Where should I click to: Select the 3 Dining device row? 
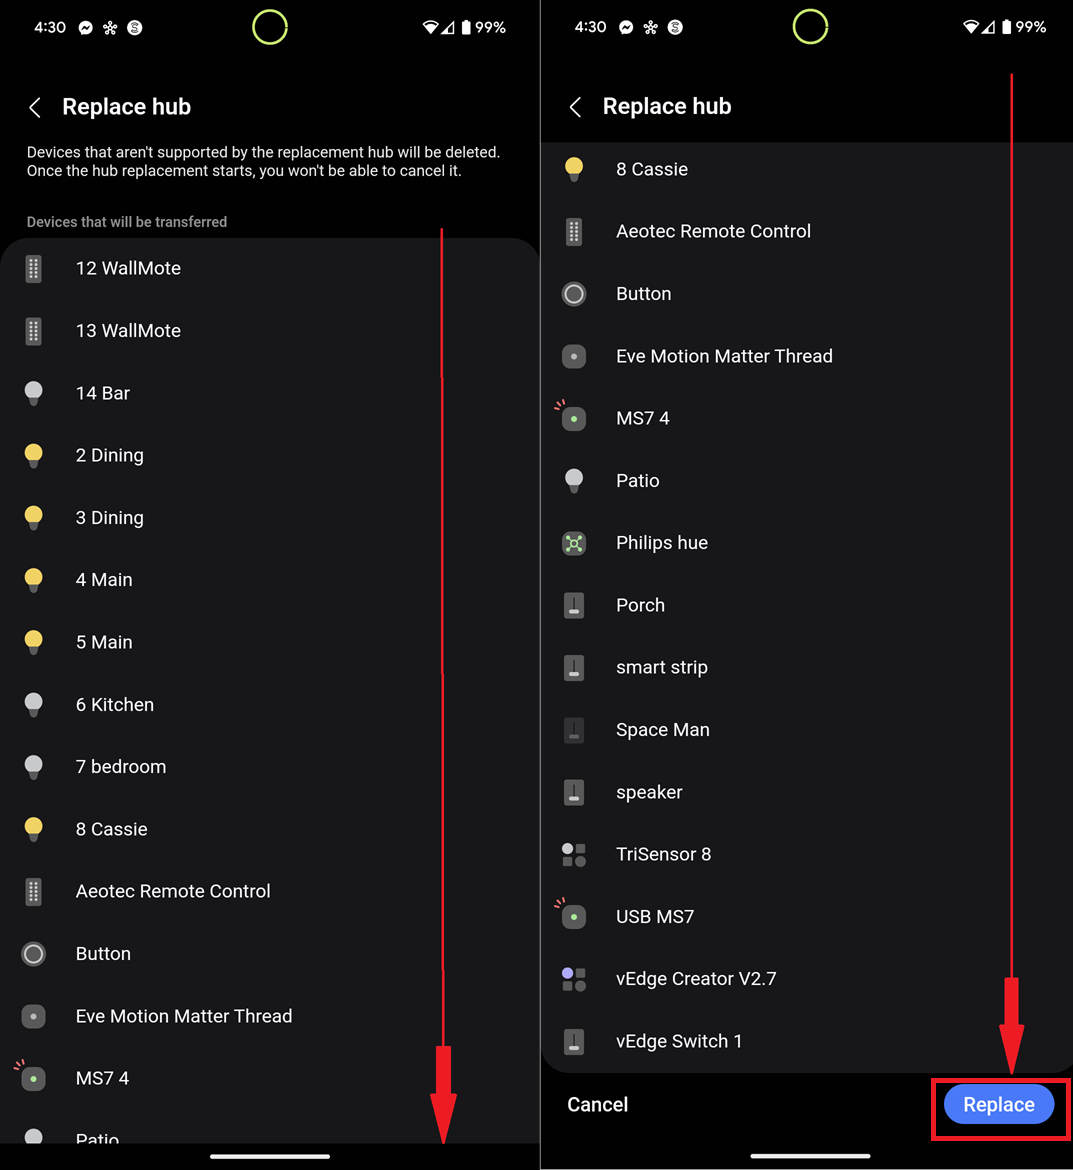(x=110, y=518)
